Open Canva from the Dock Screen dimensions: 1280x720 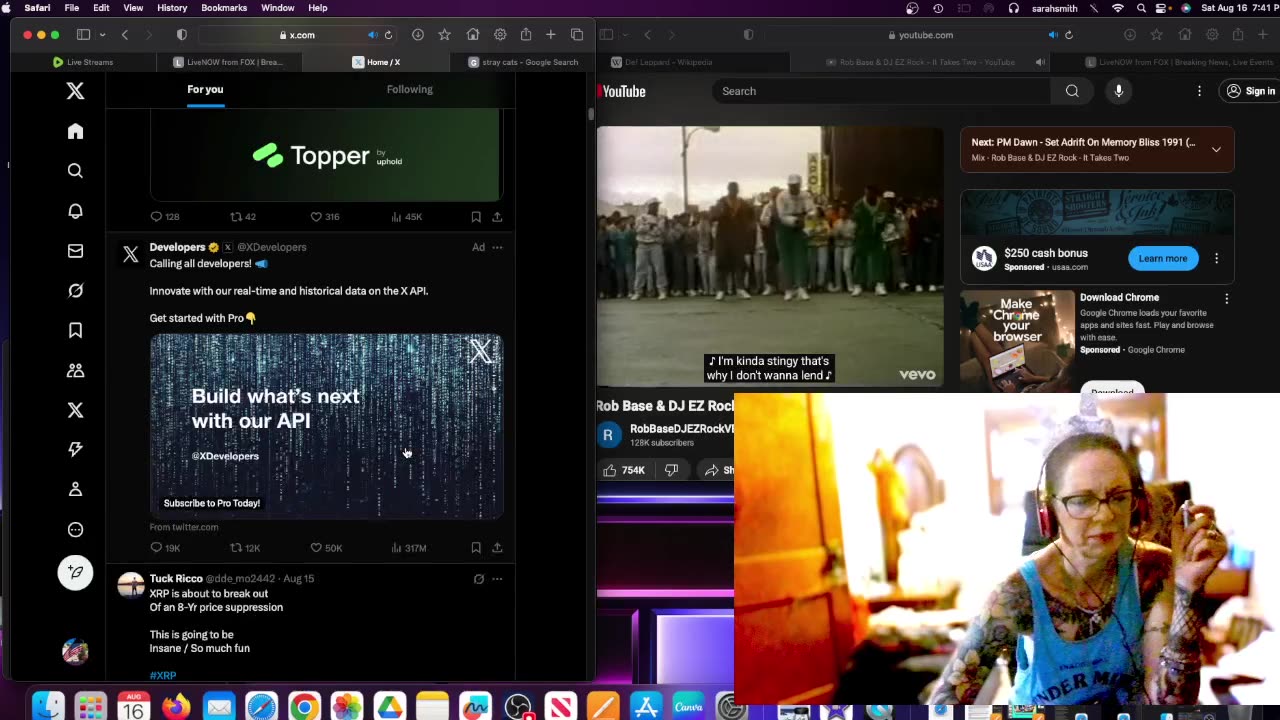pos(688,707)
